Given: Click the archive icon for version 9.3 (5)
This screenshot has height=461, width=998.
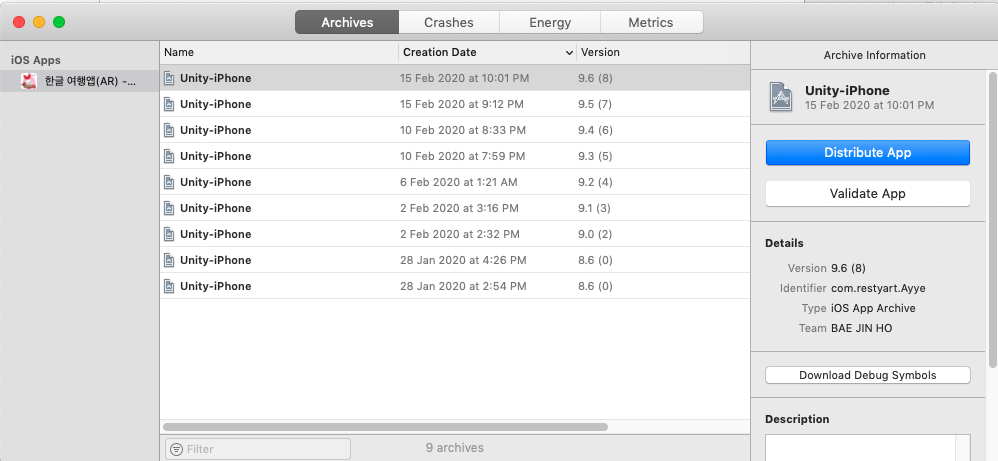Looking at the screenshot, I should pyautogui.click(x=169, y=156).
